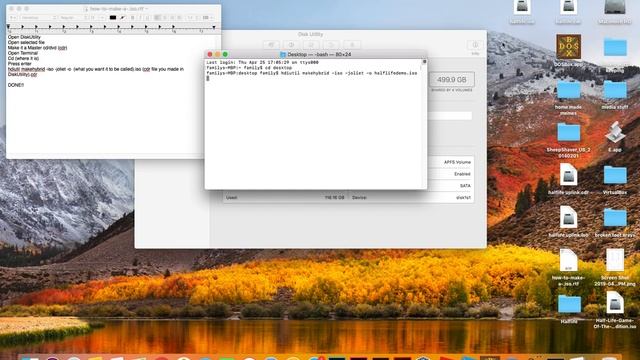Open font typeface Regular dropdown
Screen dimensions: 640x360
coord(74,18)
